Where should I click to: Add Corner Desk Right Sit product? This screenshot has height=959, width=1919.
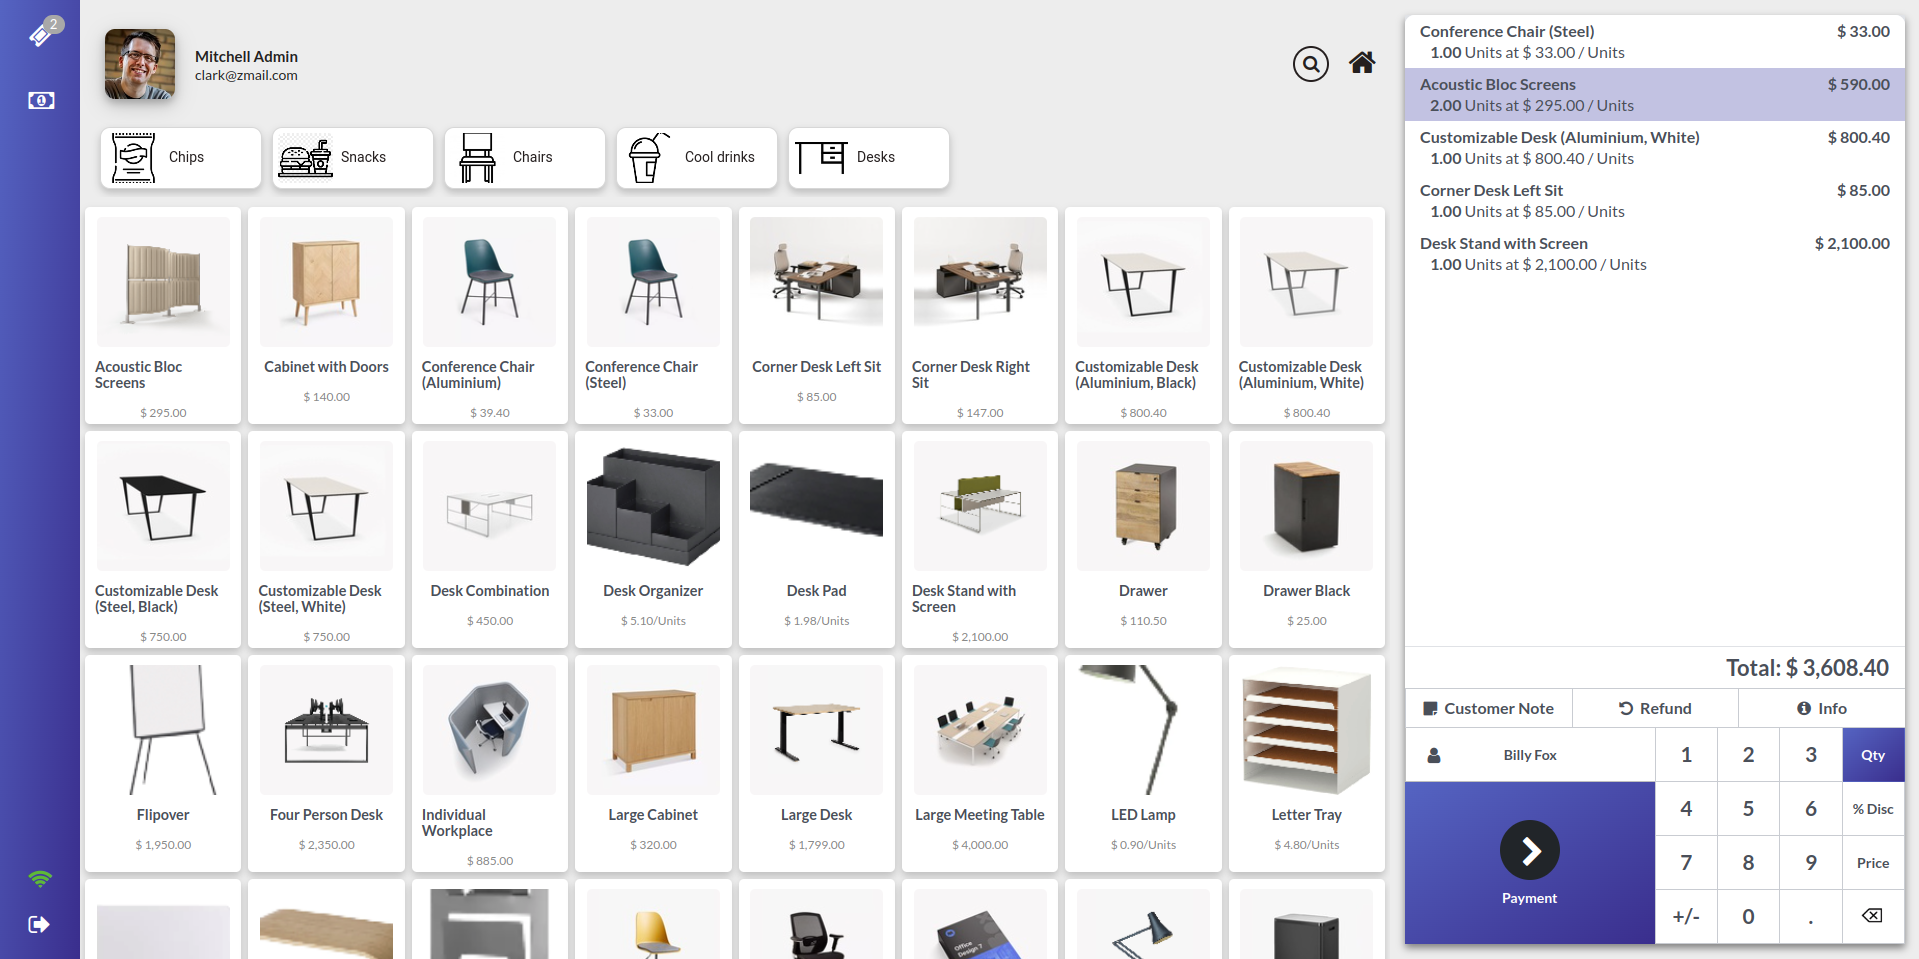(980, 315)
